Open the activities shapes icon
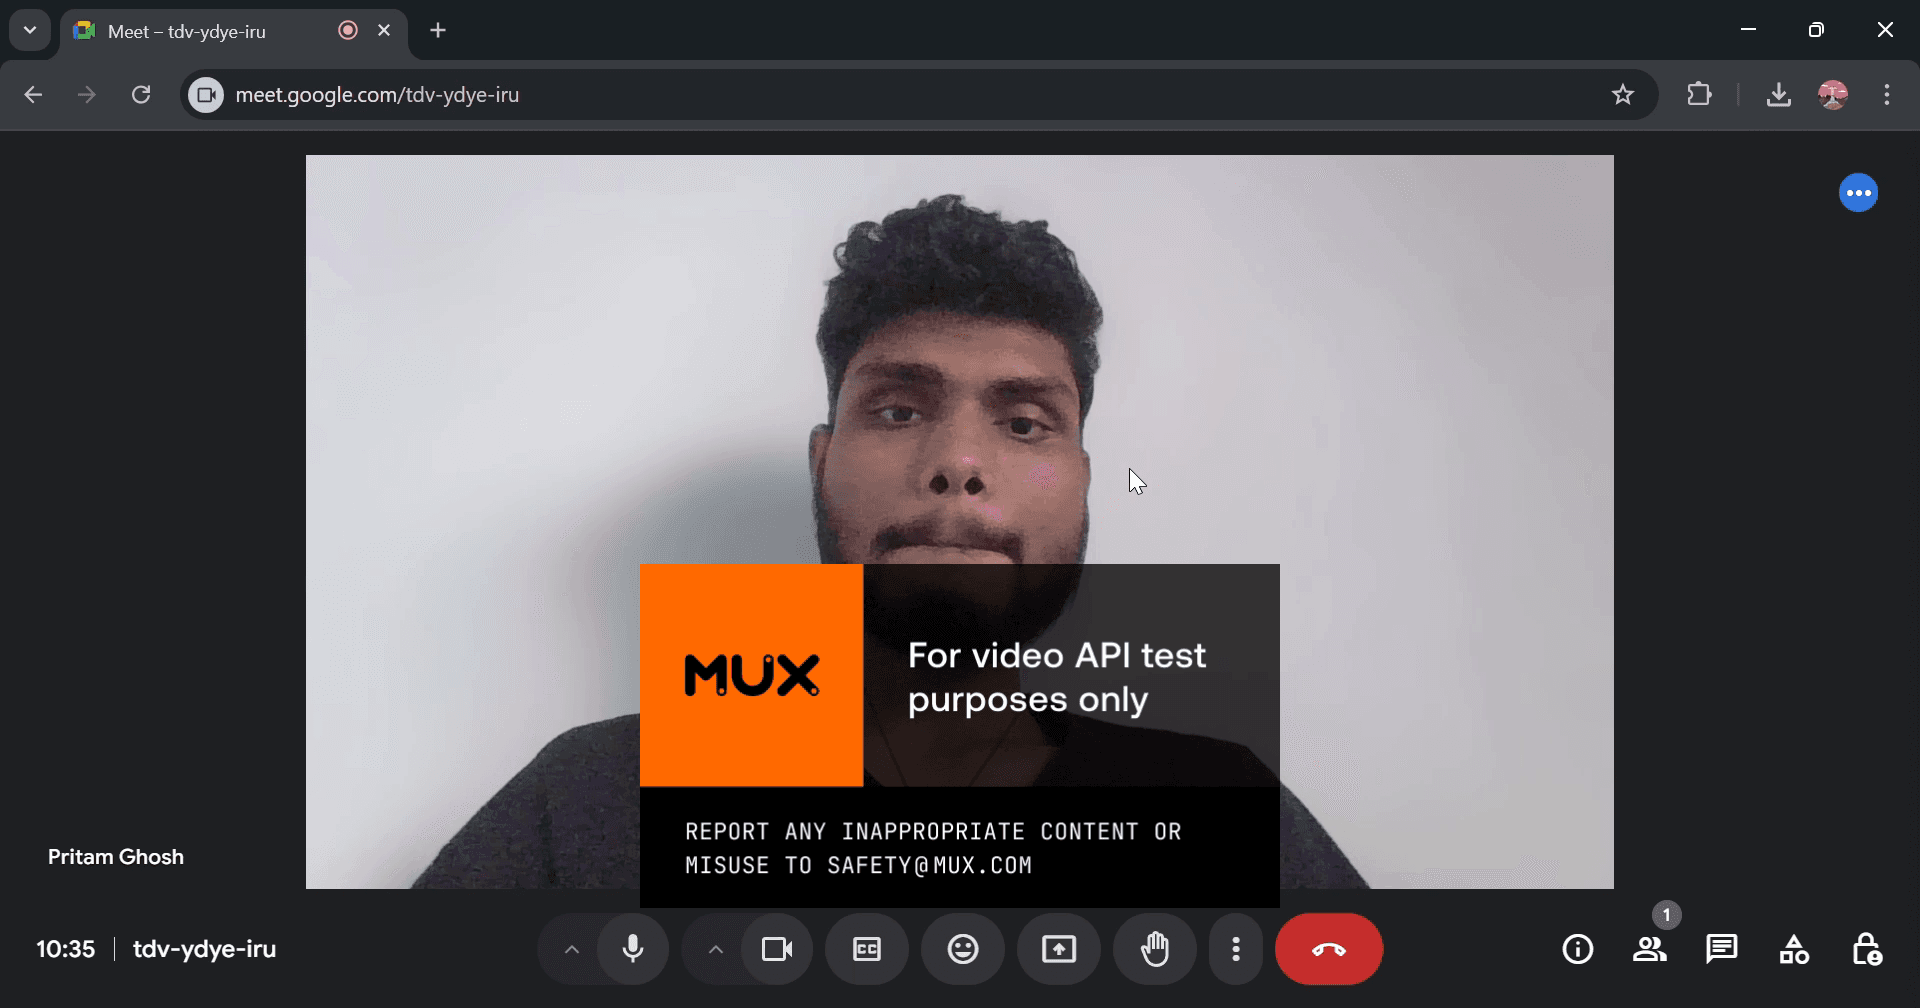The width and height of the screenshot is (1920, 1008). coord(1794,949)
